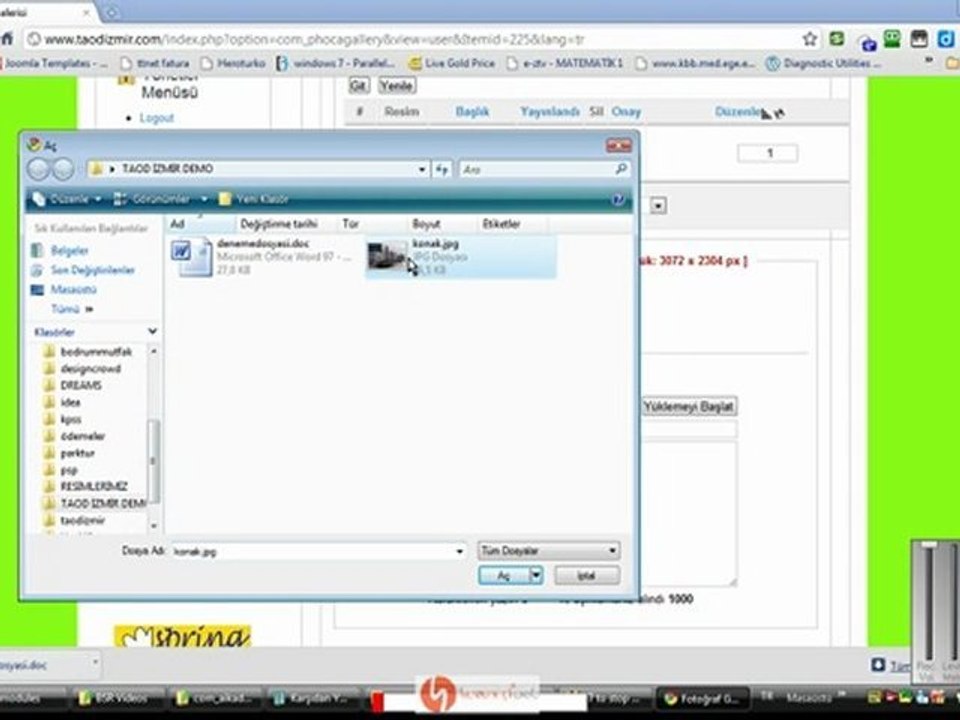Image resolution: width=960 pixels, height=720 pixels.
Task: Click the Düzenle column link on webpage
Action: [x=738, y=111]
